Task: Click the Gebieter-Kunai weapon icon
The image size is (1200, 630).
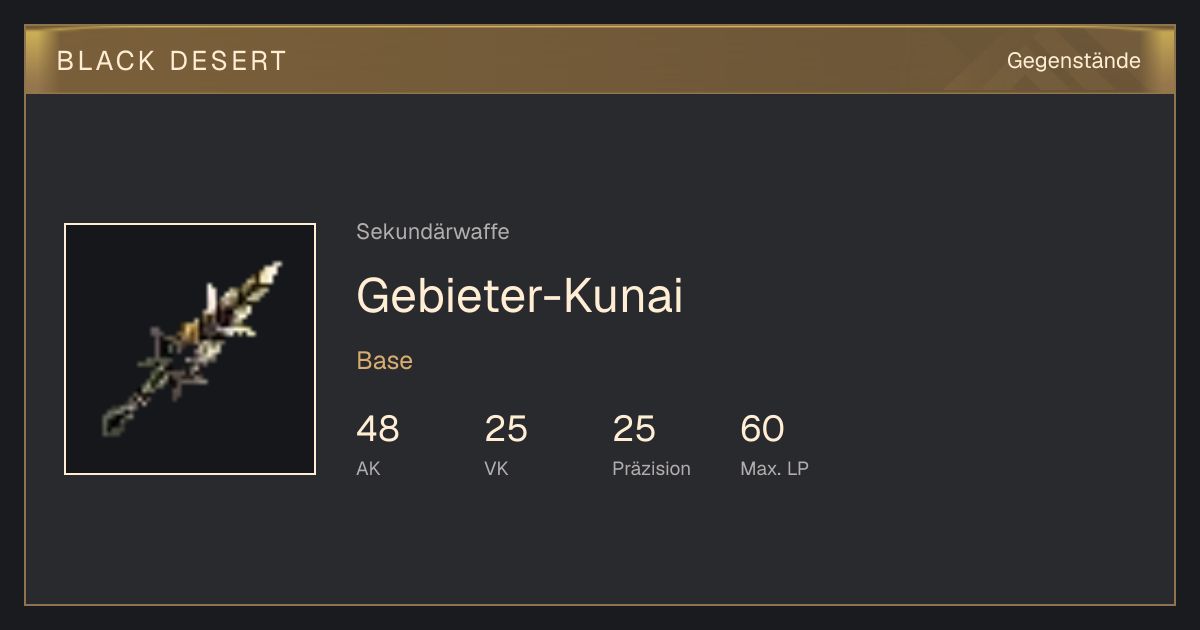Action: point(190,349)
